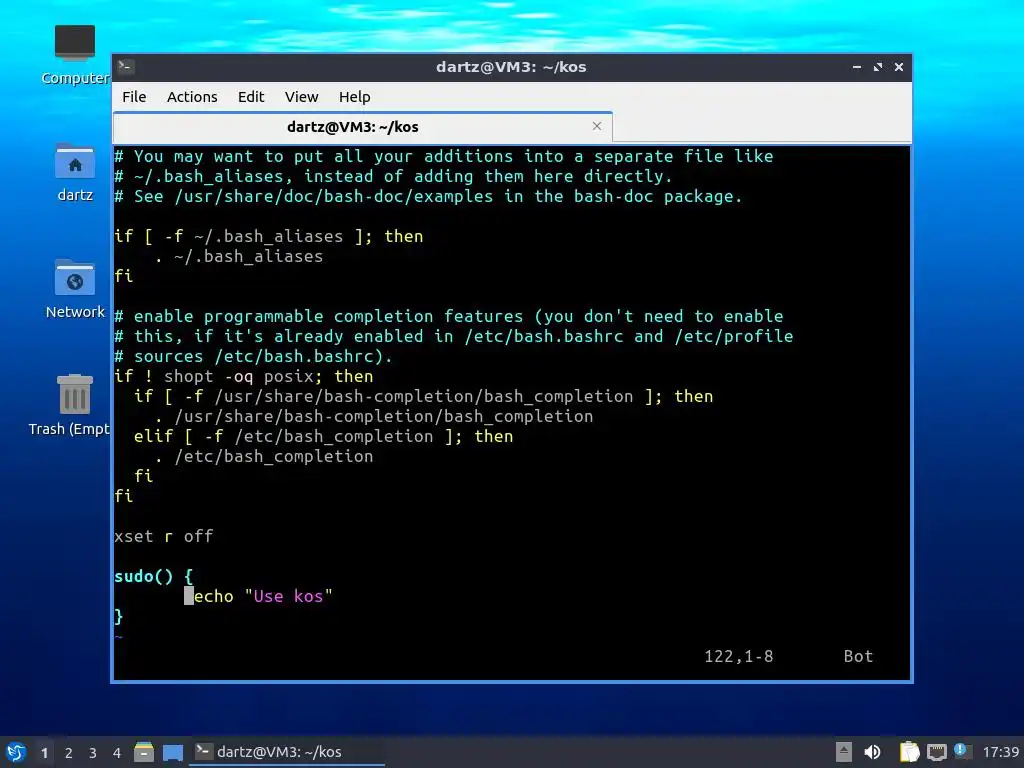The image size is (1024, 768).
Task: Open the Help menu
Action: 355,97
